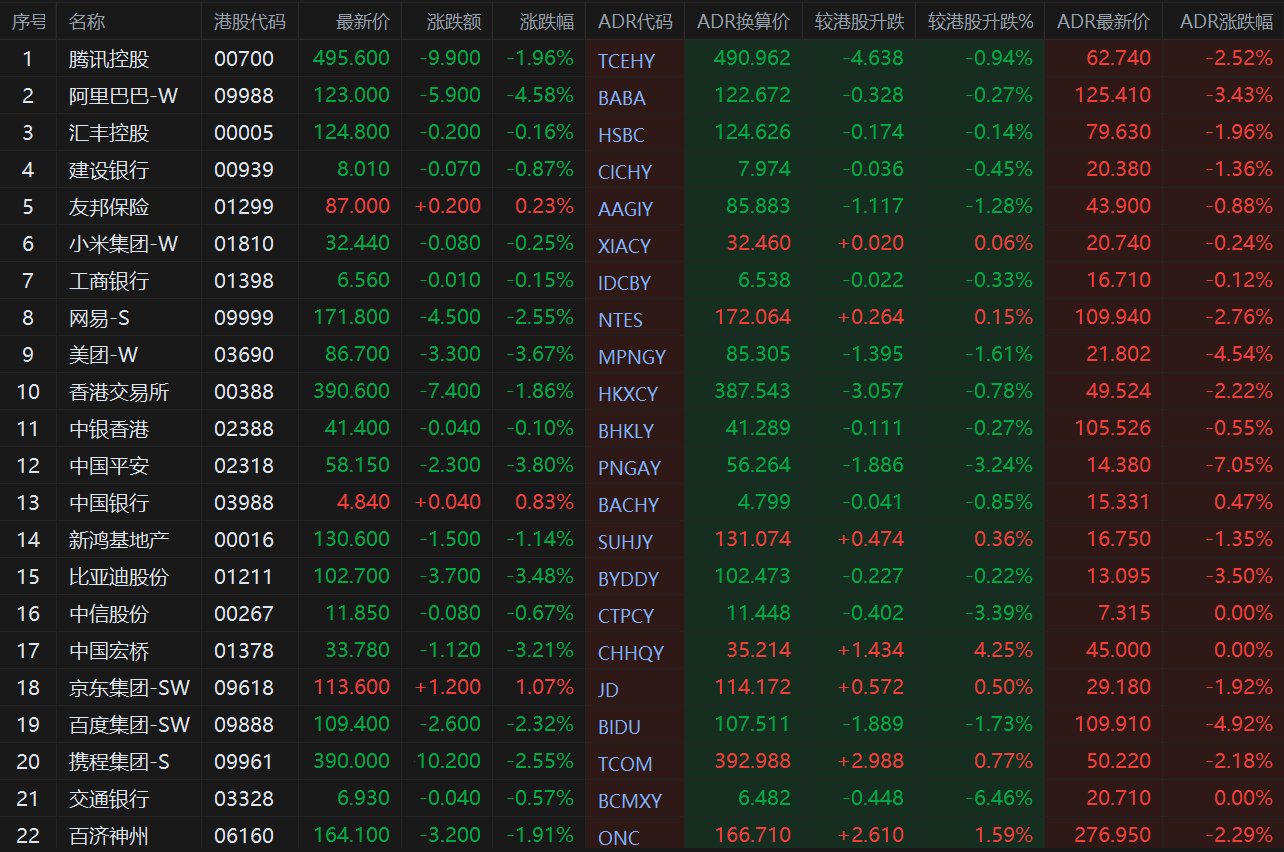Select the 京东集团-SW stock name

[x=130, y=688]
